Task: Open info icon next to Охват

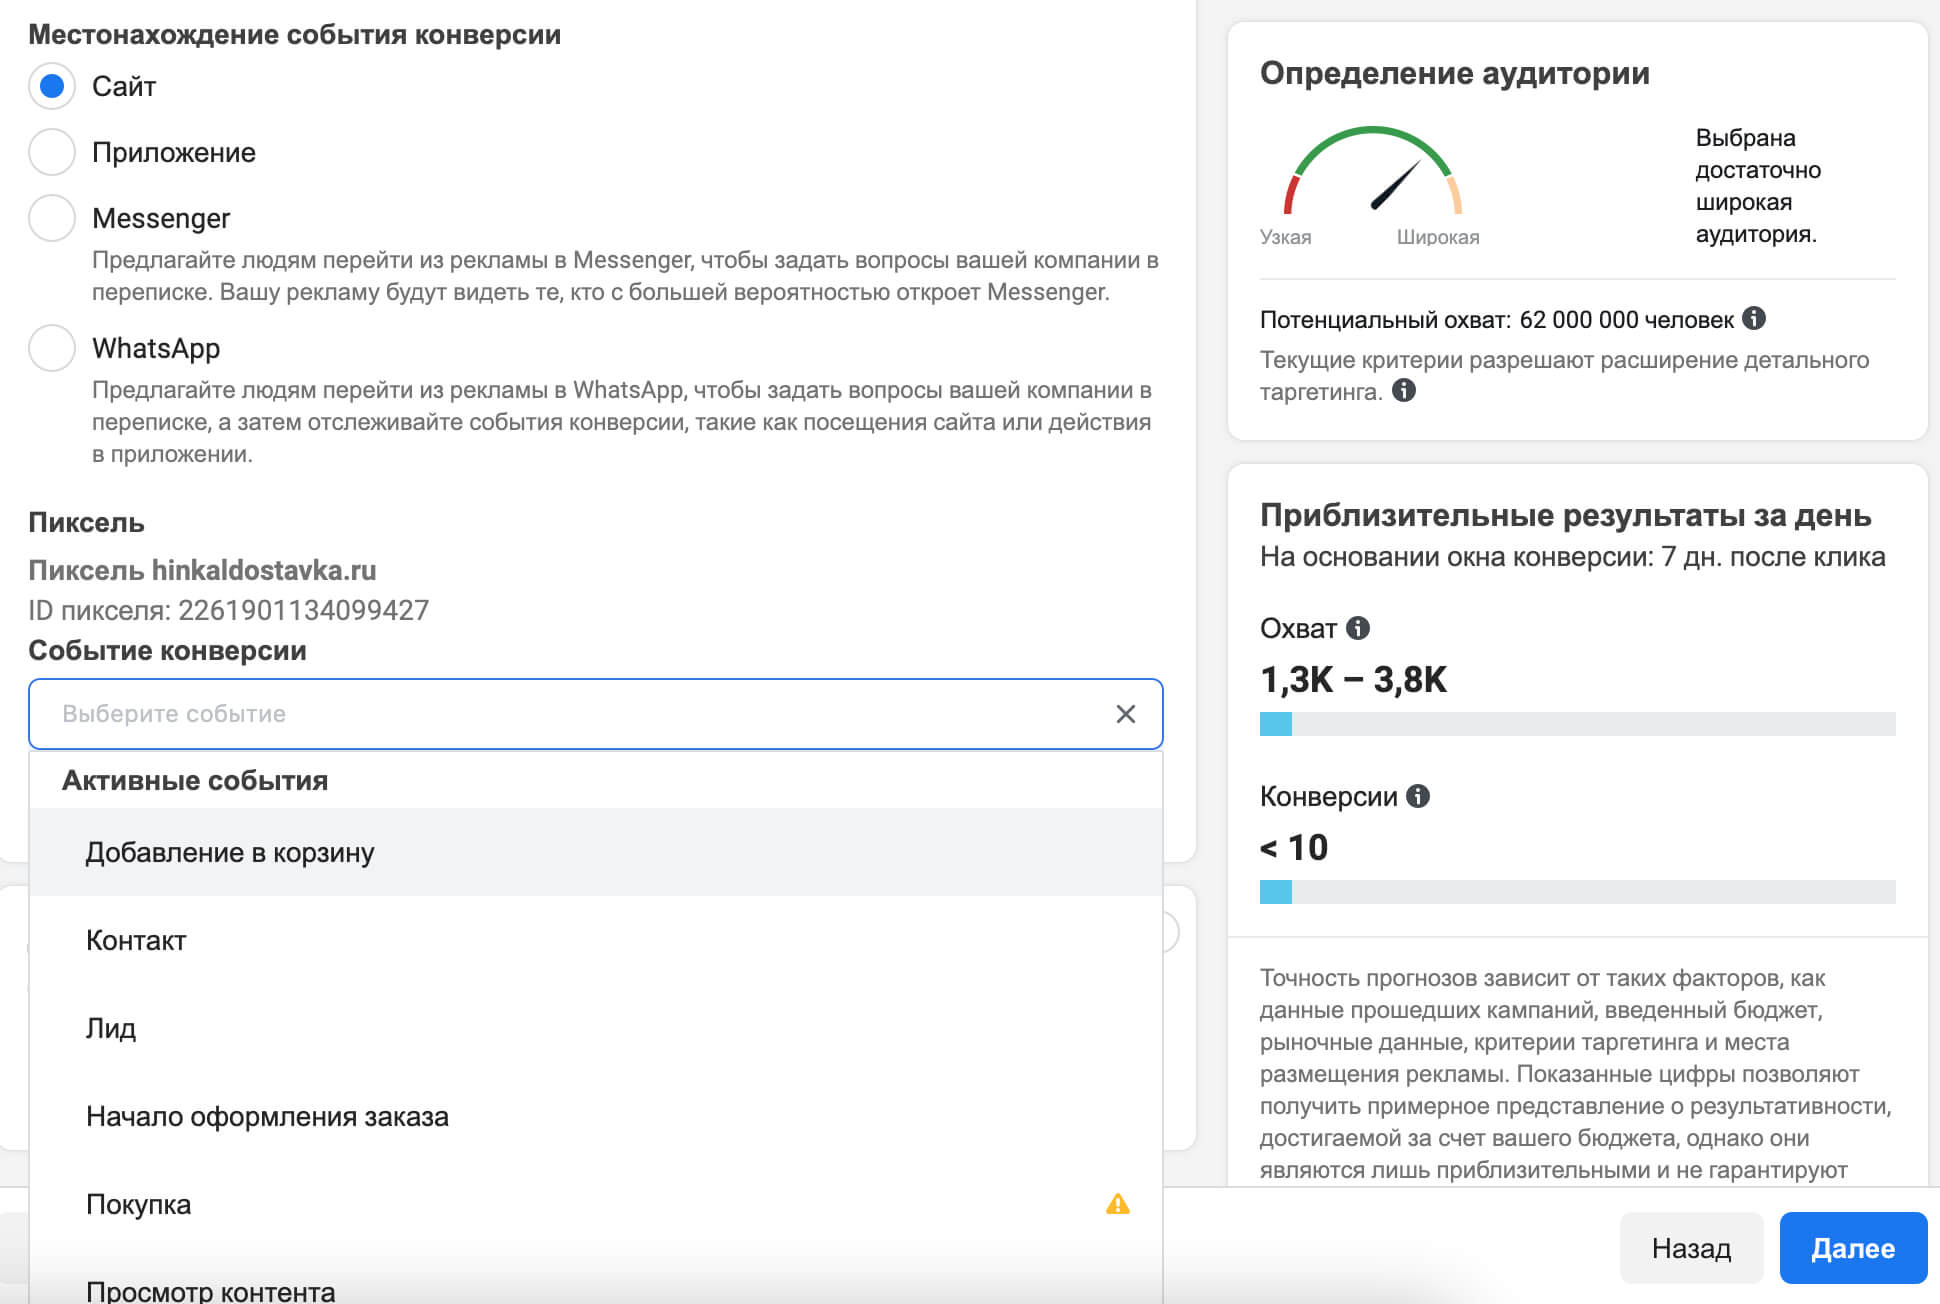Action: (1358, 628)
